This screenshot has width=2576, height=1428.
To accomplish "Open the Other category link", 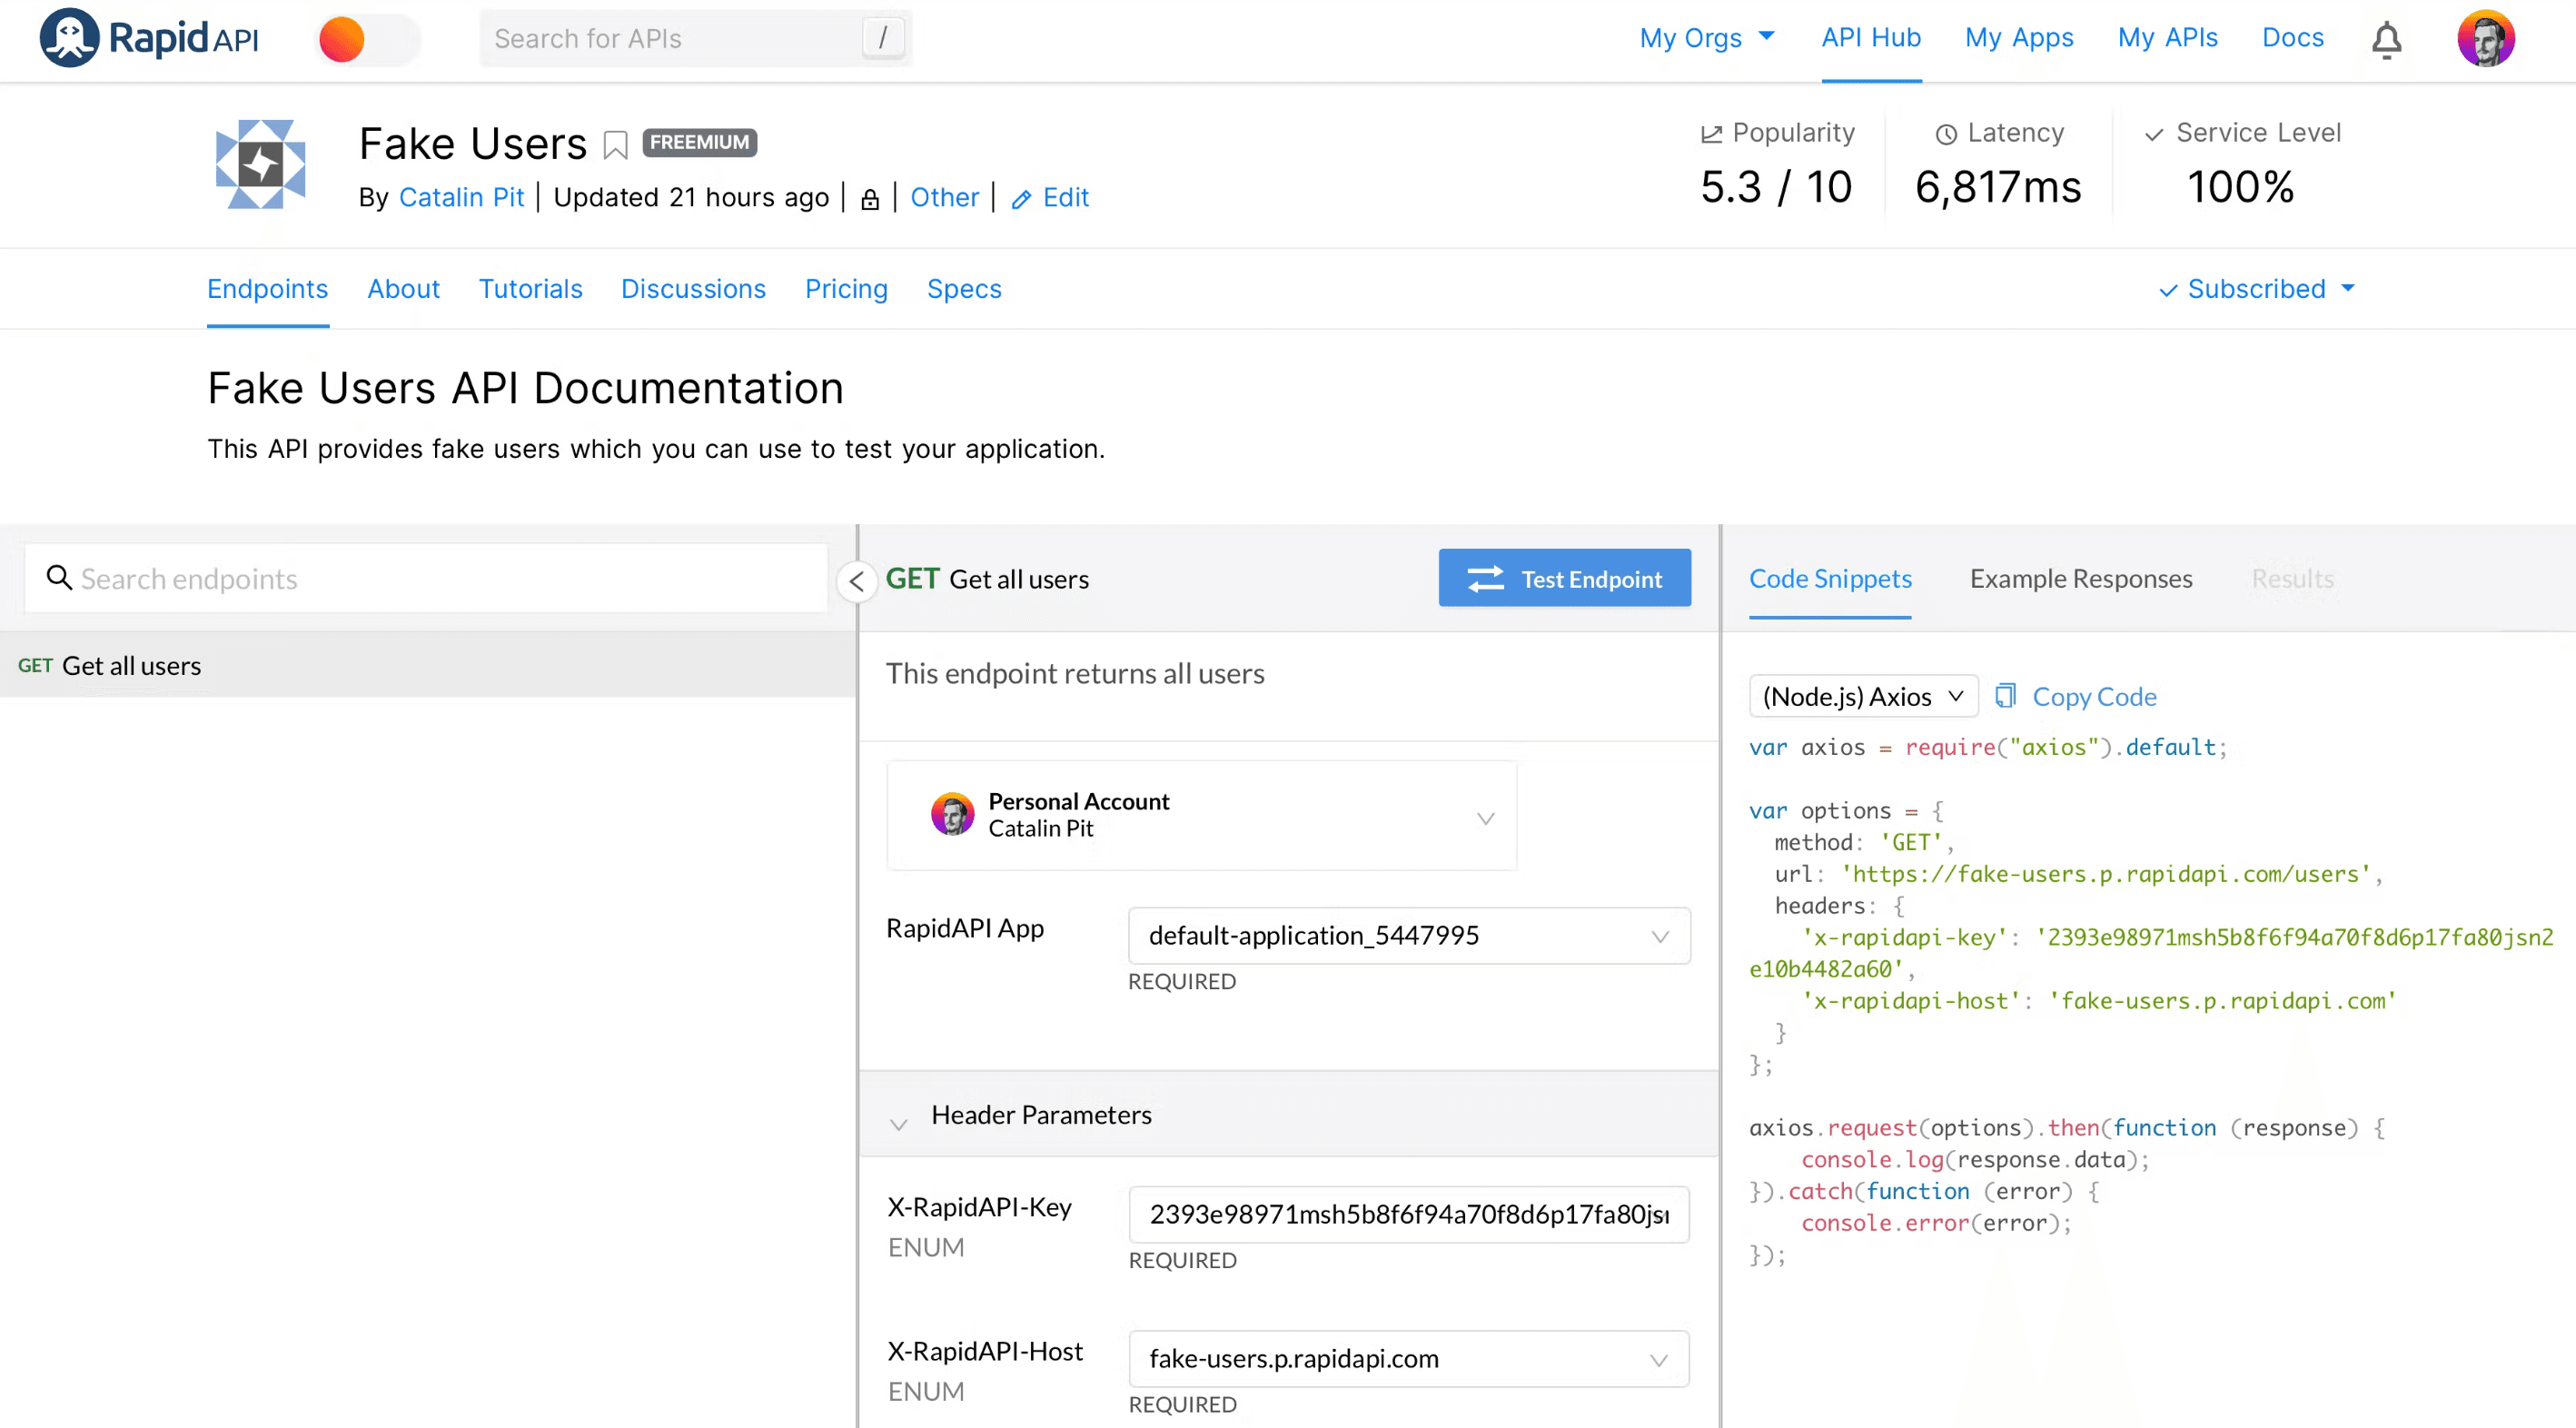I will coord(944,197).
